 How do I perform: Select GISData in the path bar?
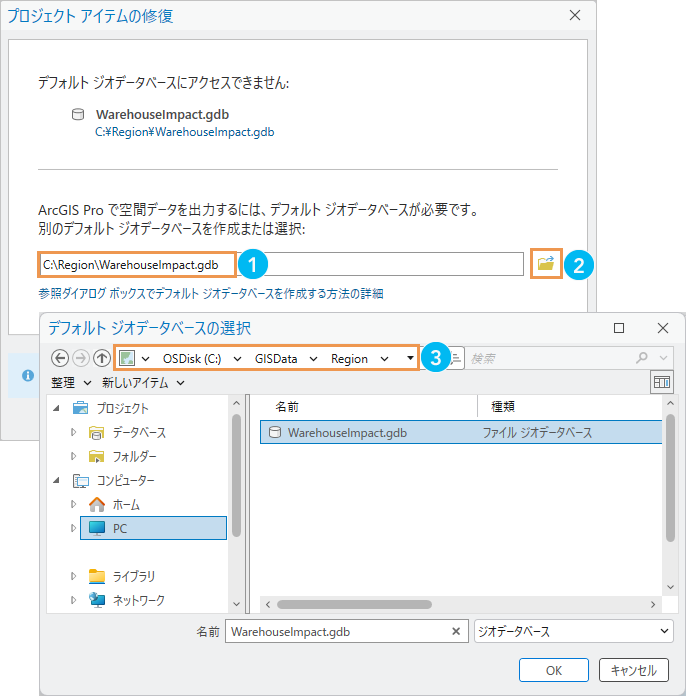tap(276, 359)
